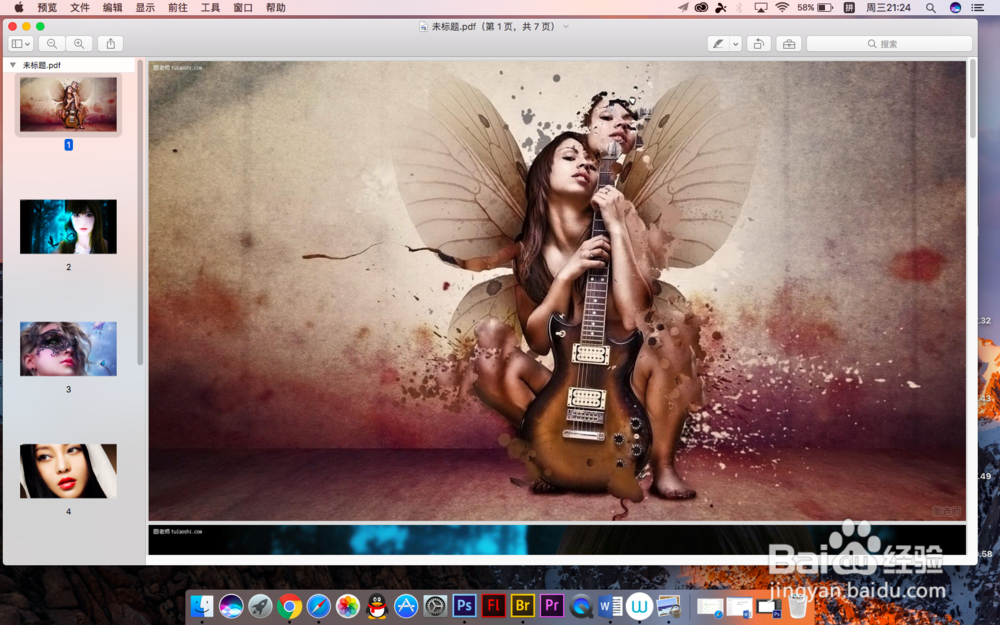Open Notification Center list icon
Screen dimensions: 1000x625
(977, 8)
